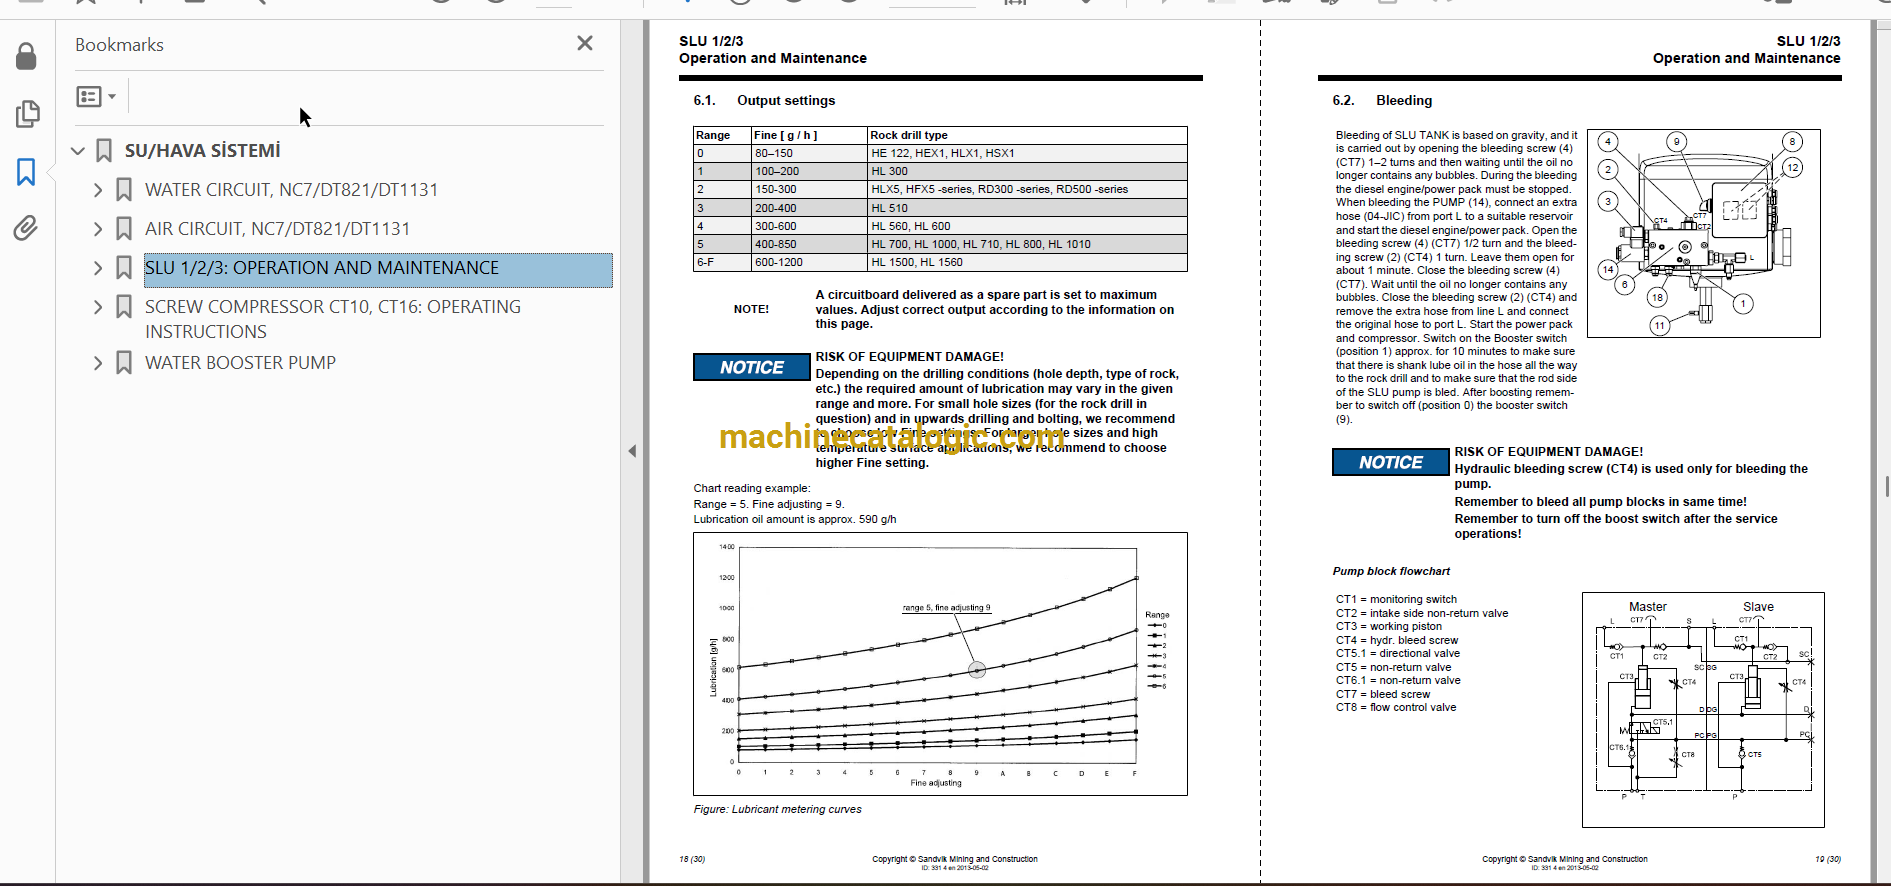This screenshot has height=886, width=1891.
Task: Open the bookmarks options dropdown menu
Action: [96, 96]
